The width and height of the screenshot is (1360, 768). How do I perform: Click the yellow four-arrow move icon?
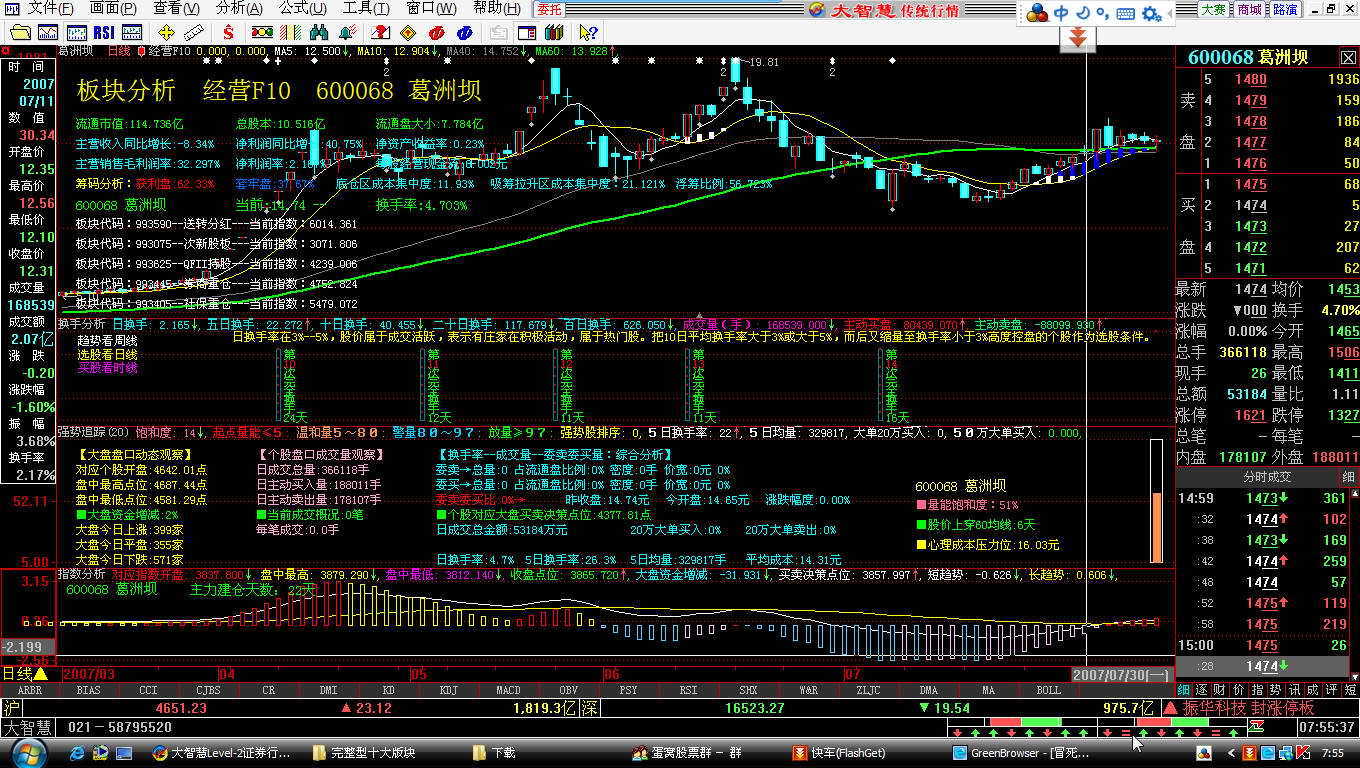[x=166, y=33]
